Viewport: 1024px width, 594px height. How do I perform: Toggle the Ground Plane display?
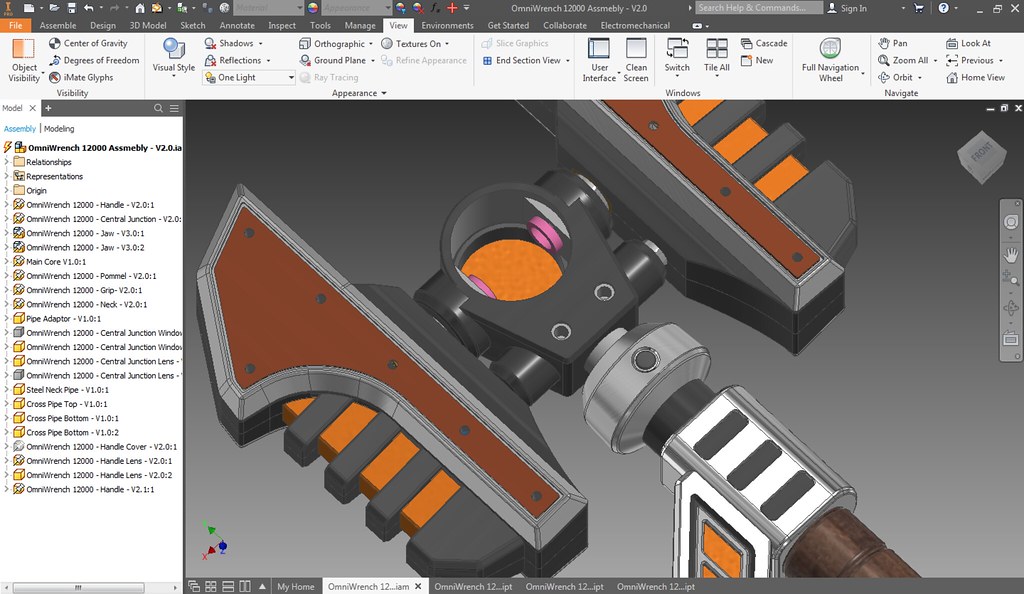(x=333, y=60)
